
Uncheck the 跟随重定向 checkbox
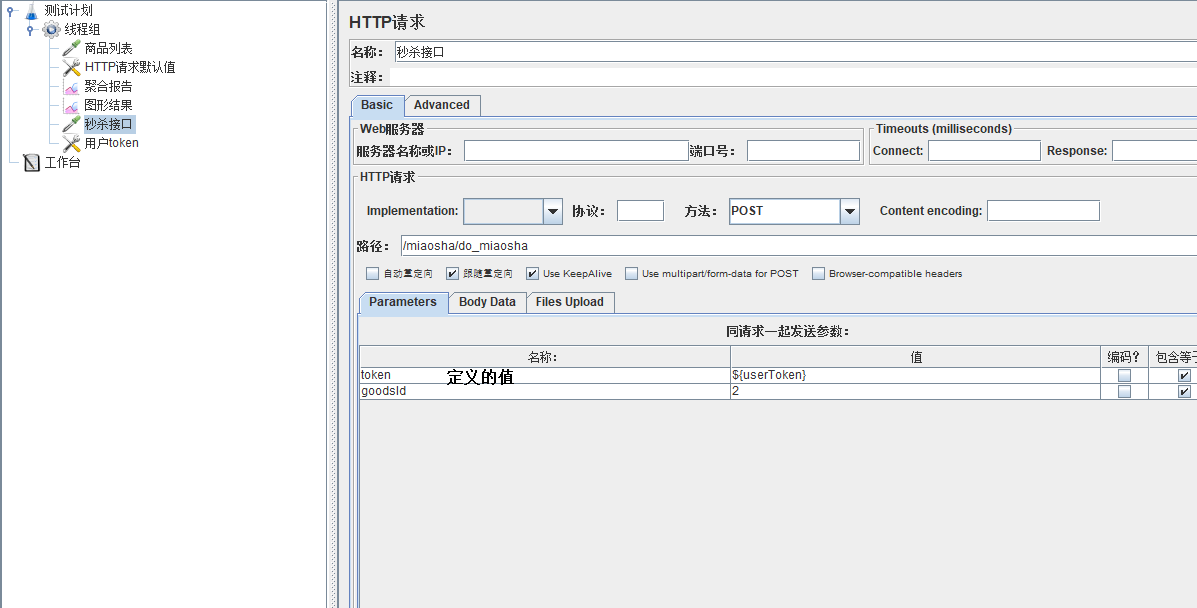click(x=452, y=274)
